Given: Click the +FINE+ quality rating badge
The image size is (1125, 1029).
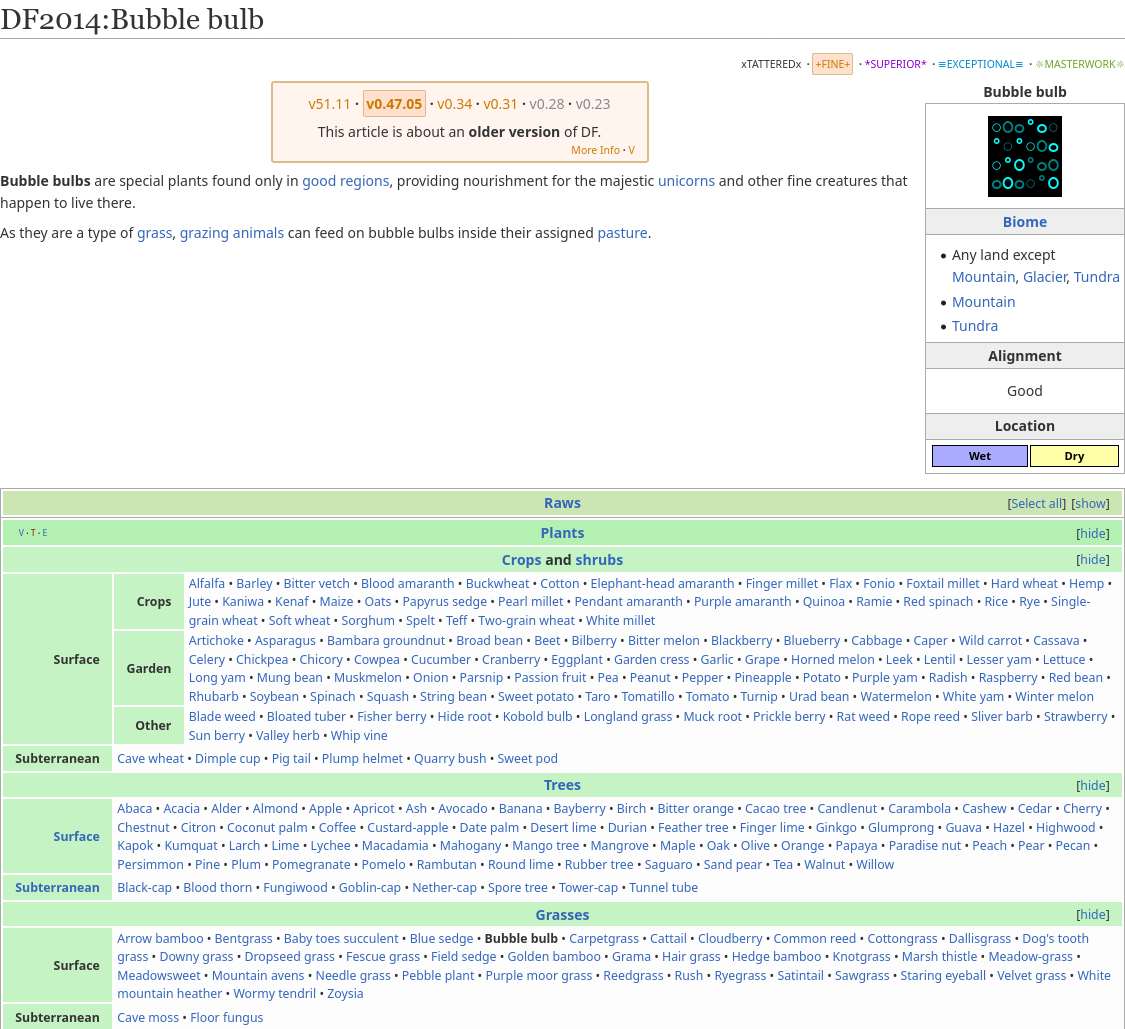Looking at the screenshot, I should click(832, 64).
